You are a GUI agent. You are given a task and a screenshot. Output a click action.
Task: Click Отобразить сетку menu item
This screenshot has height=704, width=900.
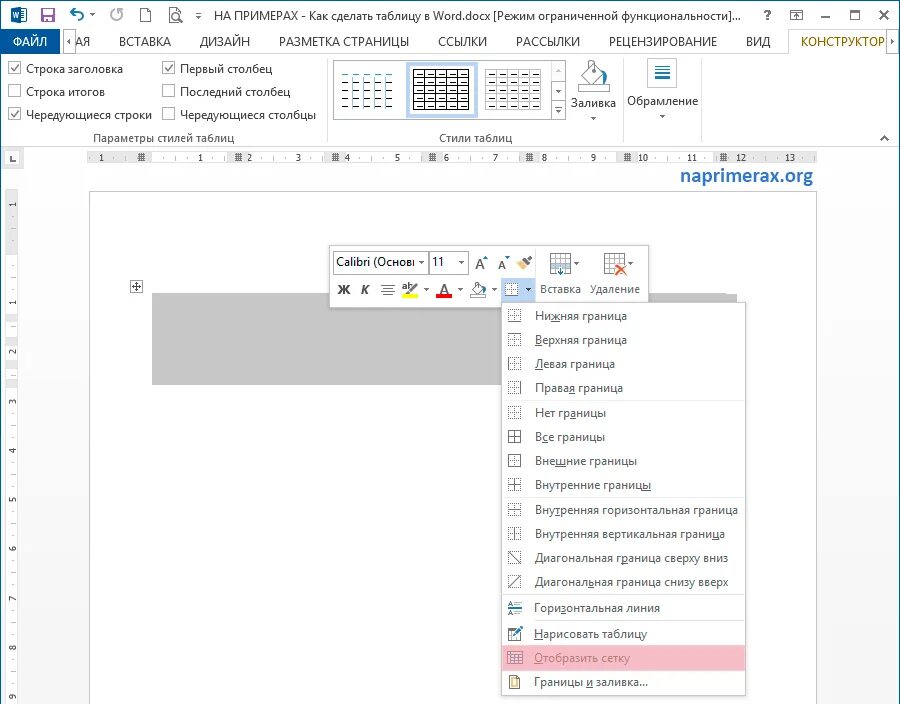[623, 658]
